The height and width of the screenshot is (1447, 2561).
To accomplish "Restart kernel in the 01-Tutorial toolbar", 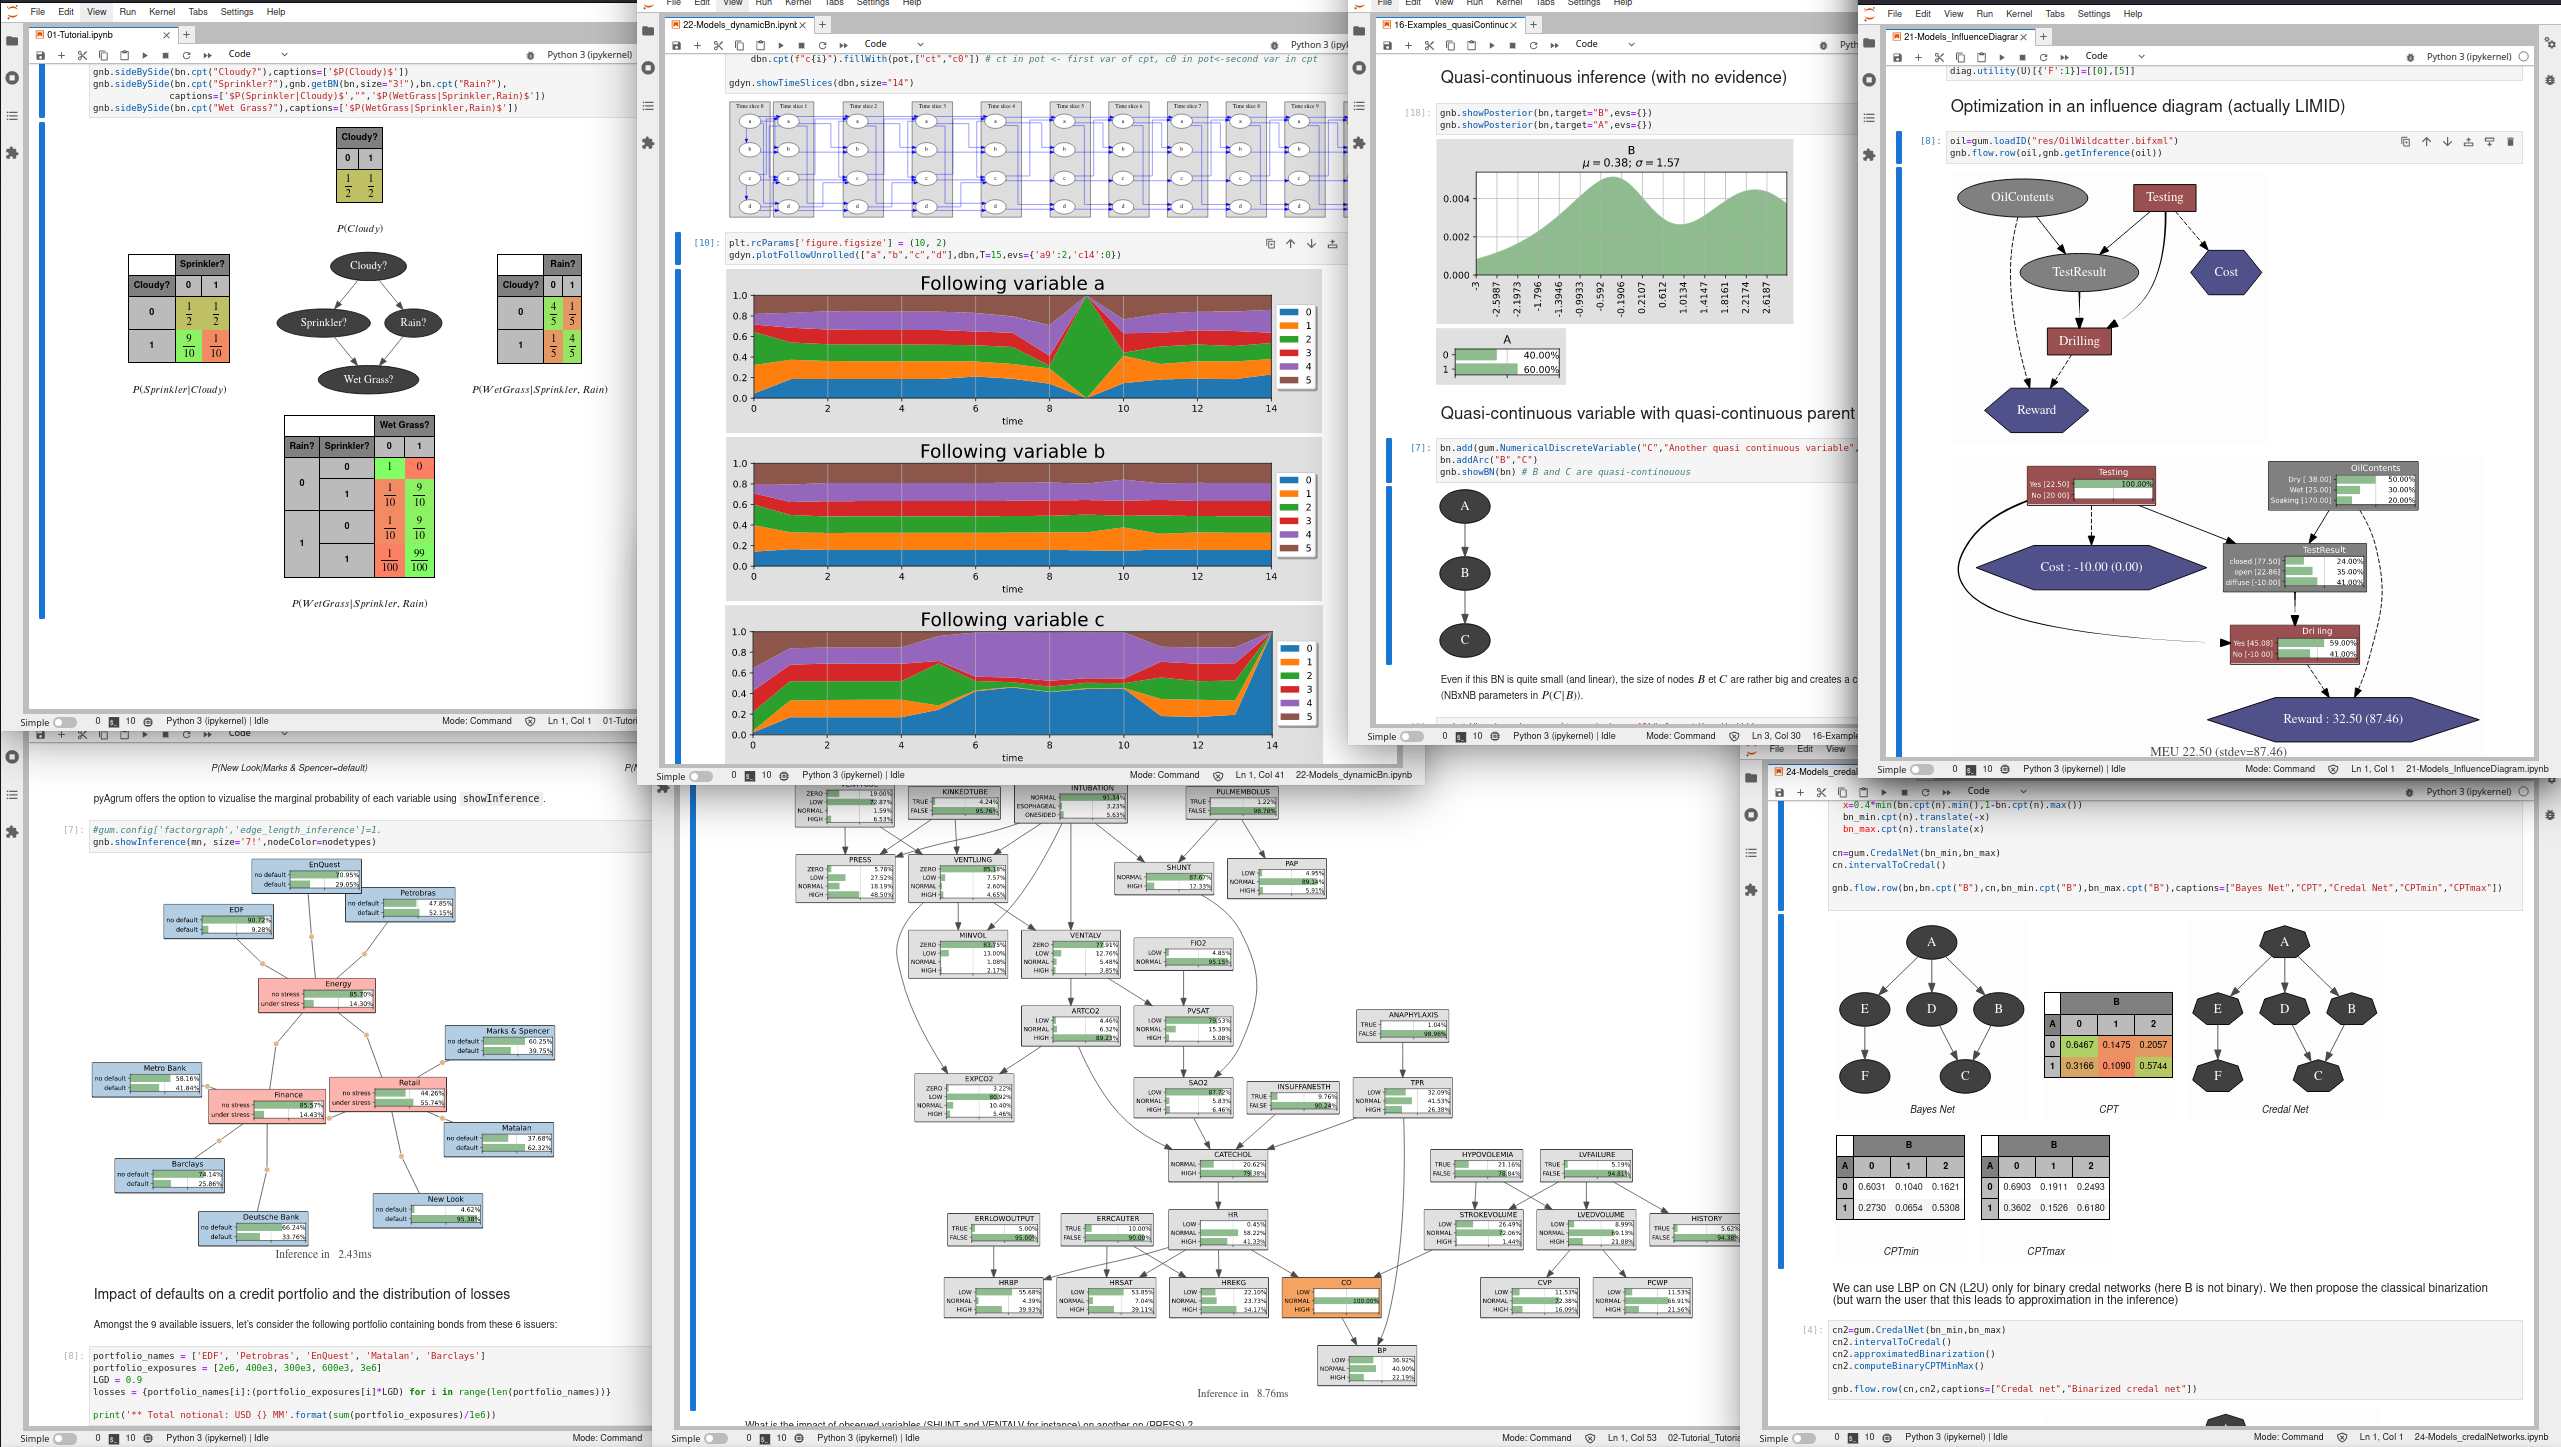I will 186,55.
